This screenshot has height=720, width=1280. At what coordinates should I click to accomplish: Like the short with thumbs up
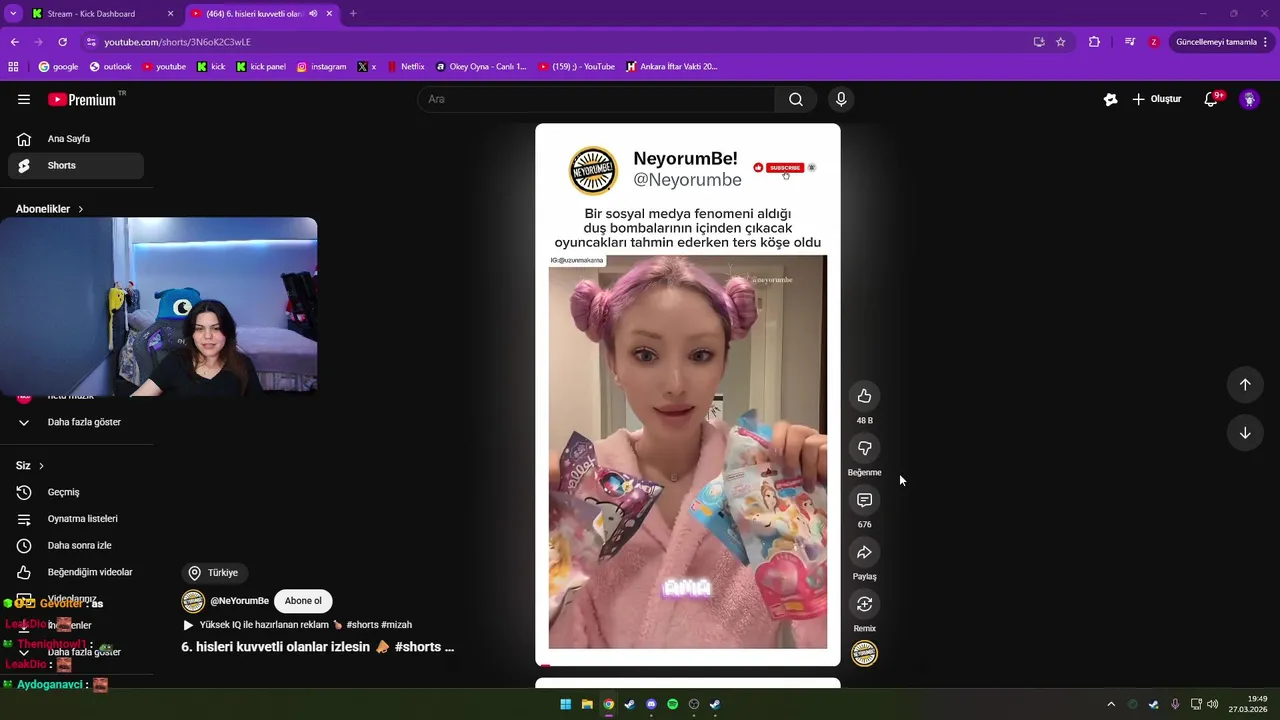(x=864, y=396)
